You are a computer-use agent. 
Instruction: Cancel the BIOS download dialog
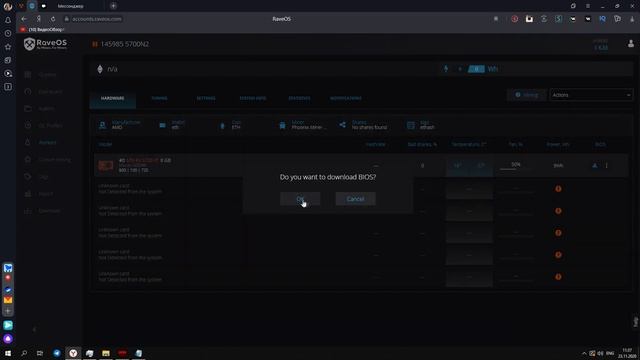click(355, 199)
